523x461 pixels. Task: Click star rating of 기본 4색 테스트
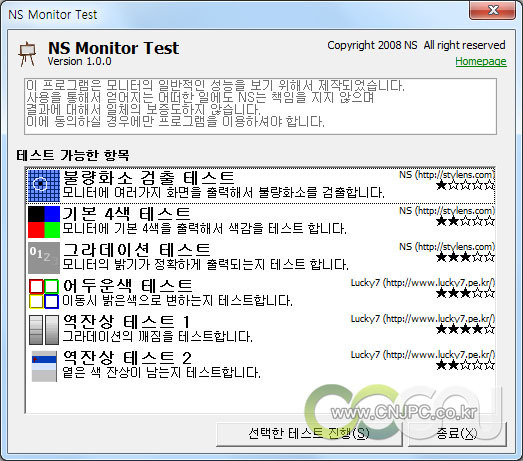coord(465,221)
